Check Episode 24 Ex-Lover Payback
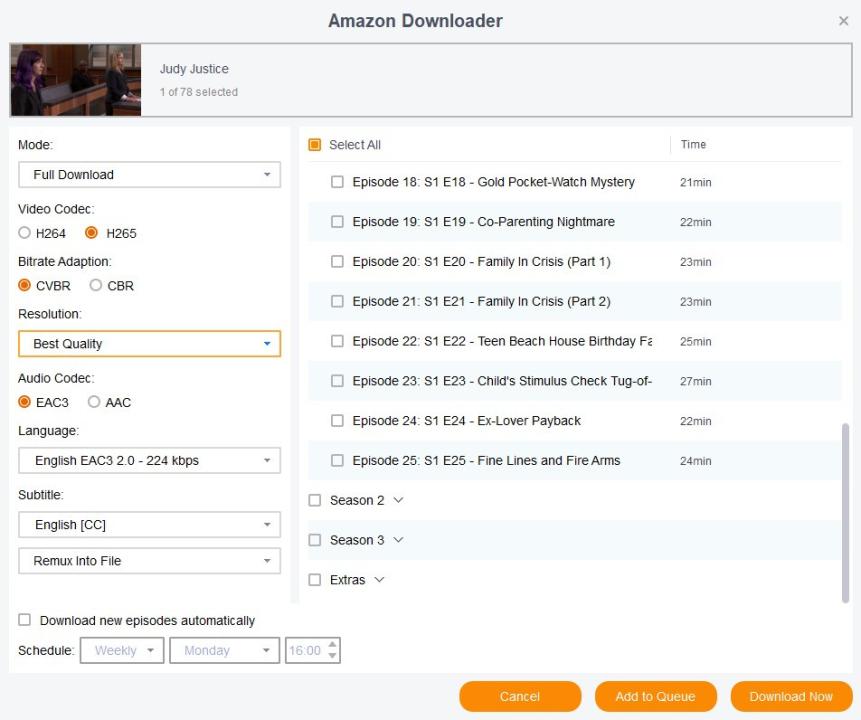861x720 pixels. (337, 421)
